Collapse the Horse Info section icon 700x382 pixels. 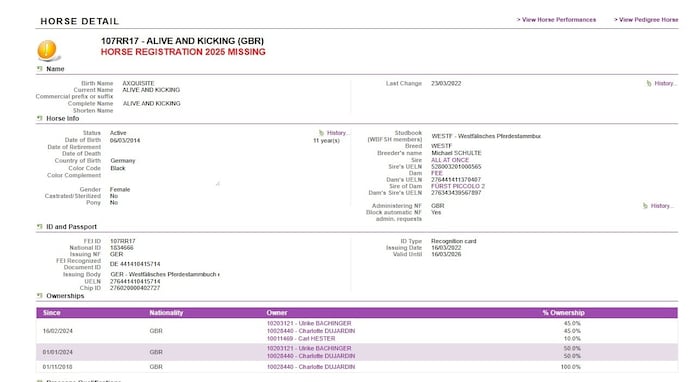[40, 118]
